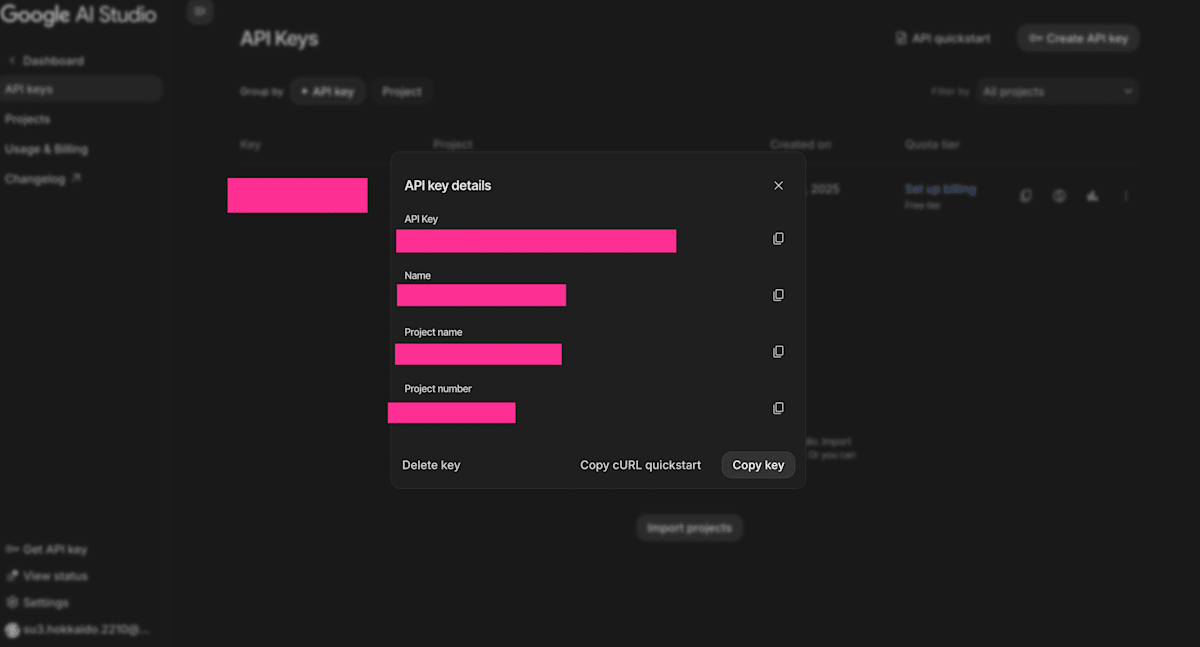Viewport: 1200px width, 647px height.
Task: Copy the Project name value
Action: point(778,352)
